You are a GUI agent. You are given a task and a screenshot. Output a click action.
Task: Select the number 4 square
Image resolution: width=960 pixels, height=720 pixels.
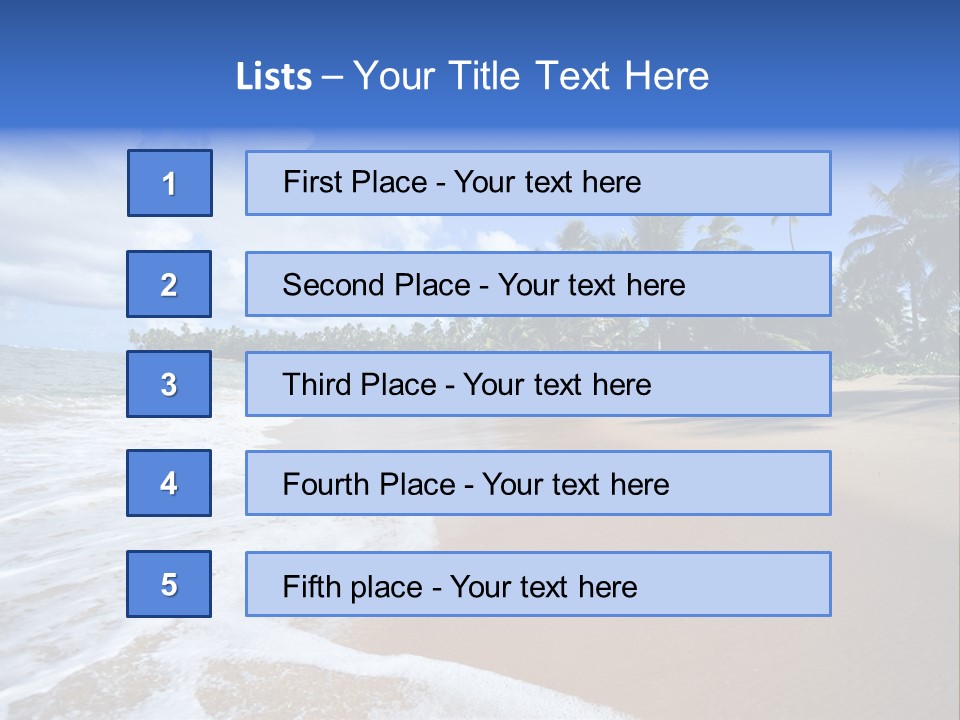click(169, 483)
